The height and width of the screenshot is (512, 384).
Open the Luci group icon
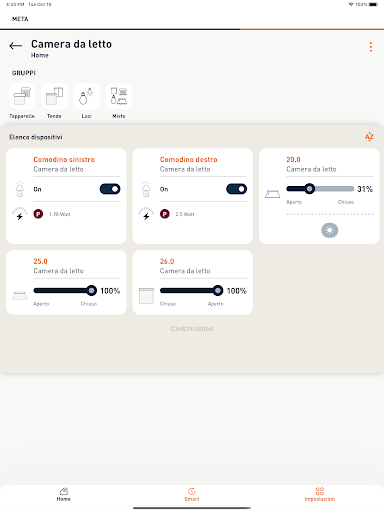coord(86,96)
